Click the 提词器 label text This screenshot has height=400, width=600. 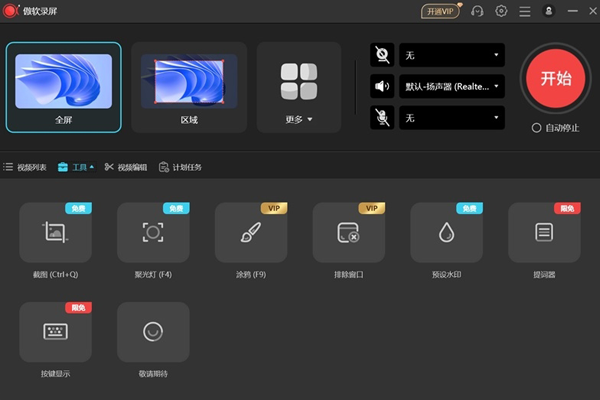[544, 274]
